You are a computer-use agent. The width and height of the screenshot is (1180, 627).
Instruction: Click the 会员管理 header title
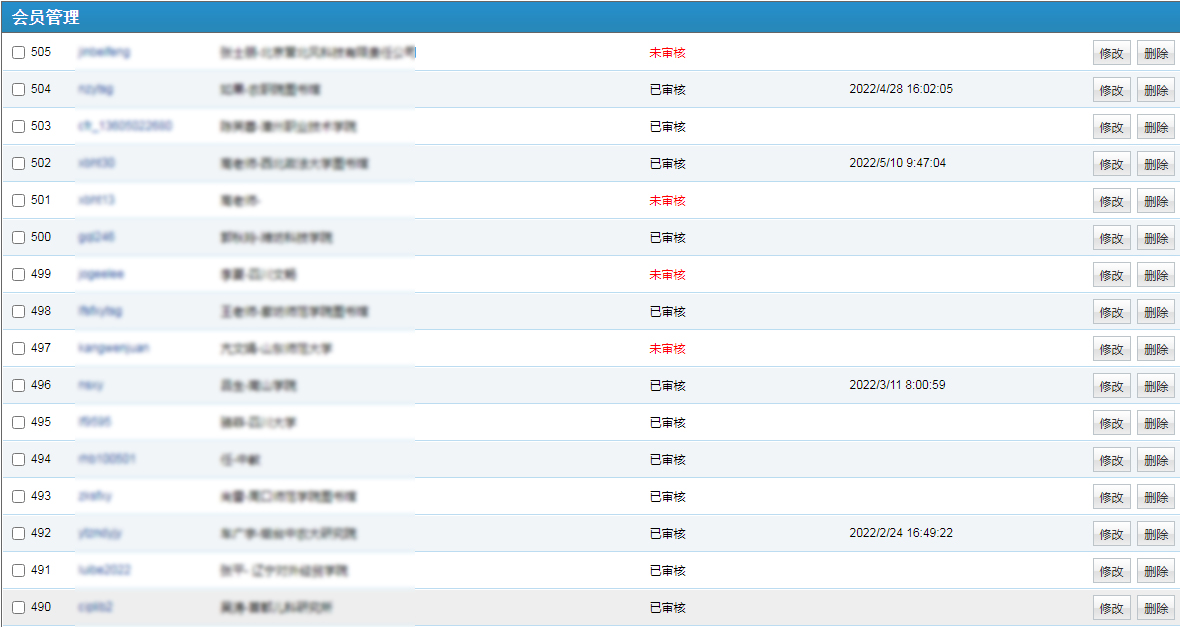click(46, 17)
